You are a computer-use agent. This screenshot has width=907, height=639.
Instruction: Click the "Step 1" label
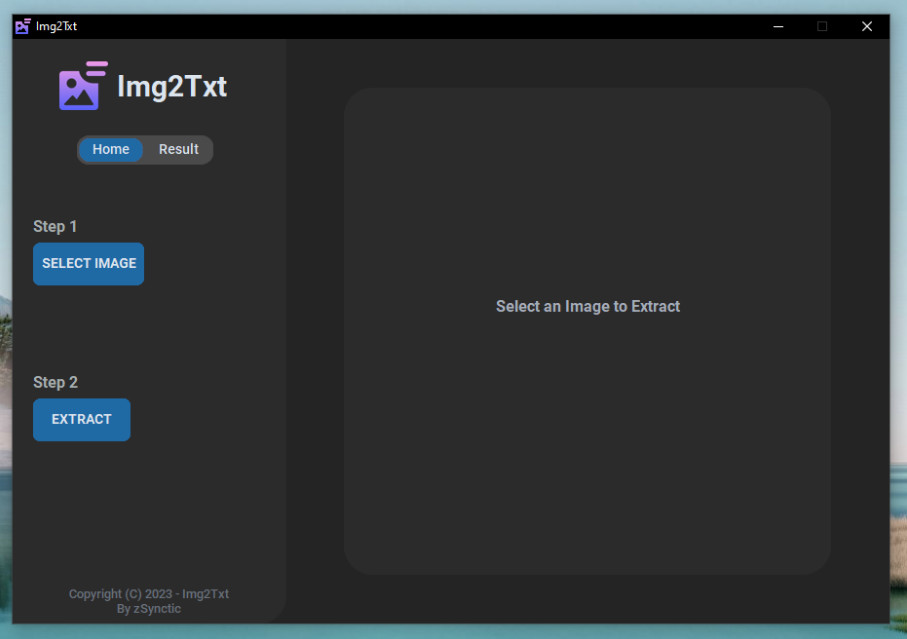[55, 226]
